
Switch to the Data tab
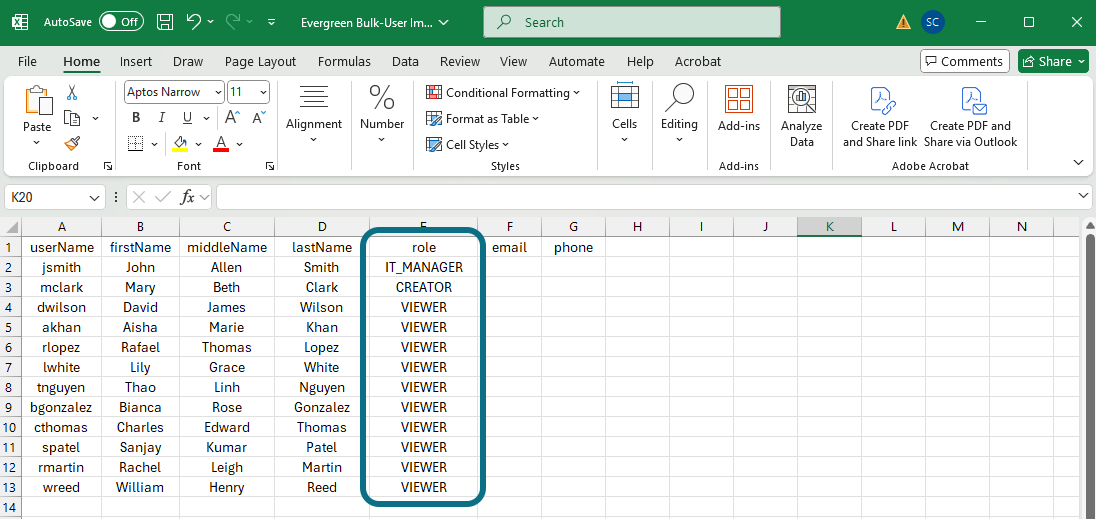[405, 61]
